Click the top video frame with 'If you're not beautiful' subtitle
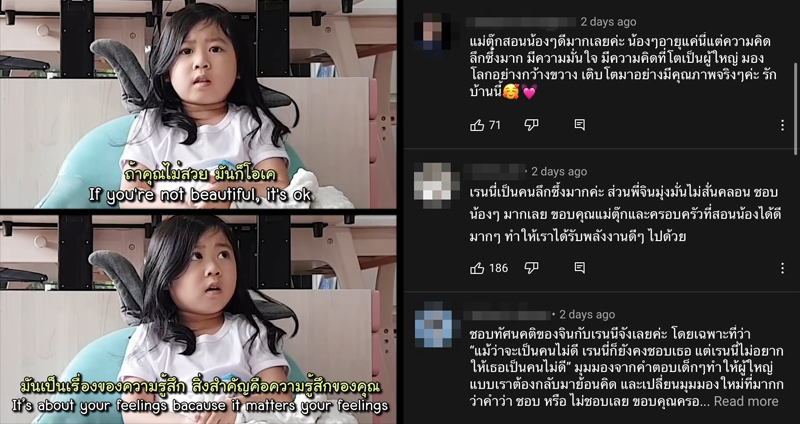Screen dimensions: 800x424 click(198, 104)
